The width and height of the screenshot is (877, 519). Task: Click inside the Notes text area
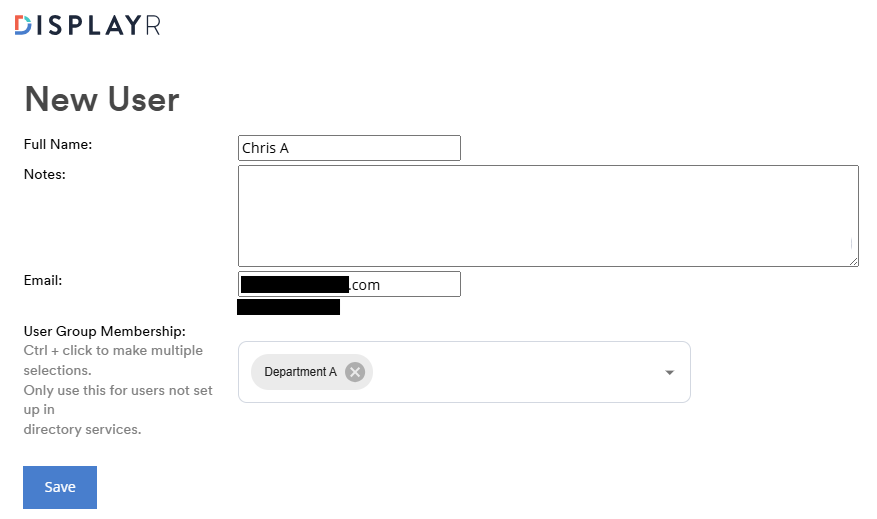click(547, 215)
